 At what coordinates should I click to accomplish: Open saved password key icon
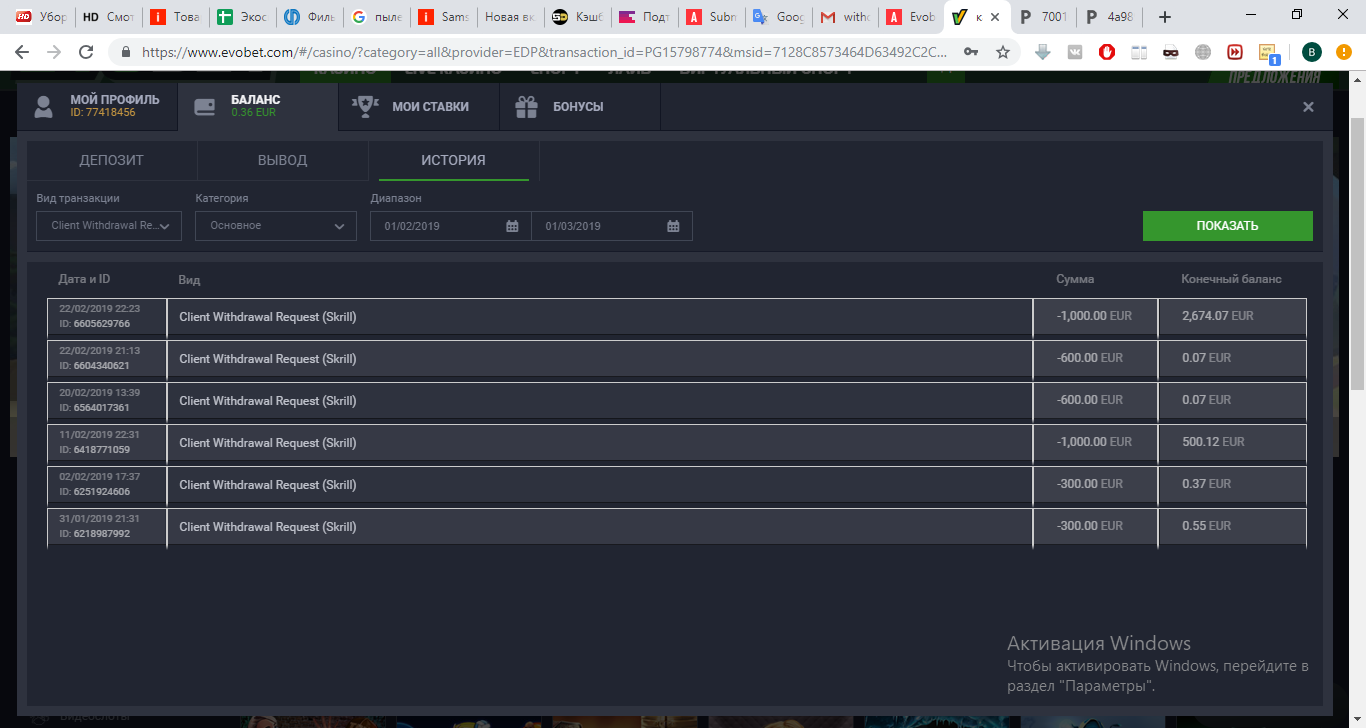coord(971,52)
